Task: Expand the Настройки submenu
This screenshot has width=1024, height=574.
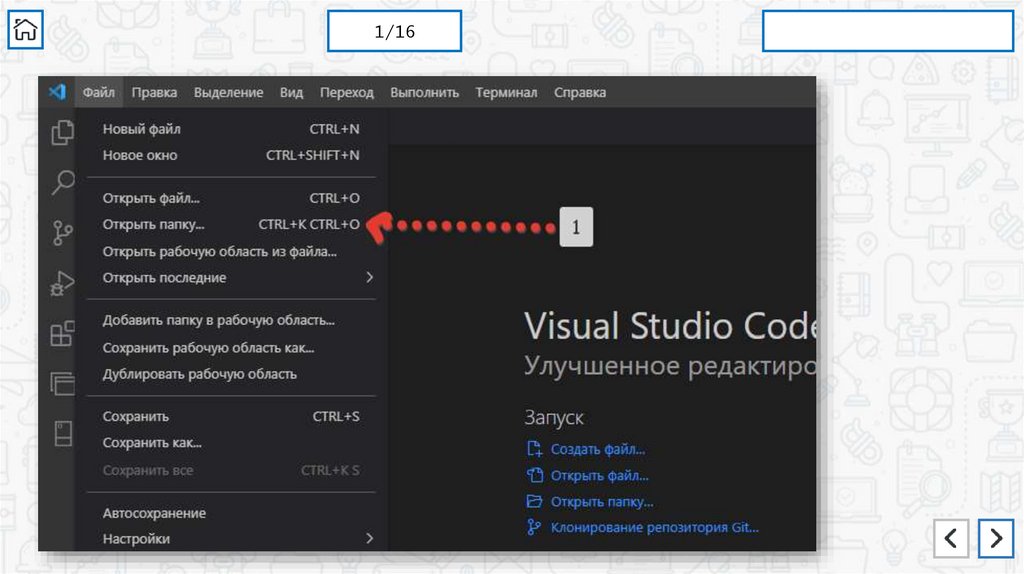Action: tap(231, 539)
